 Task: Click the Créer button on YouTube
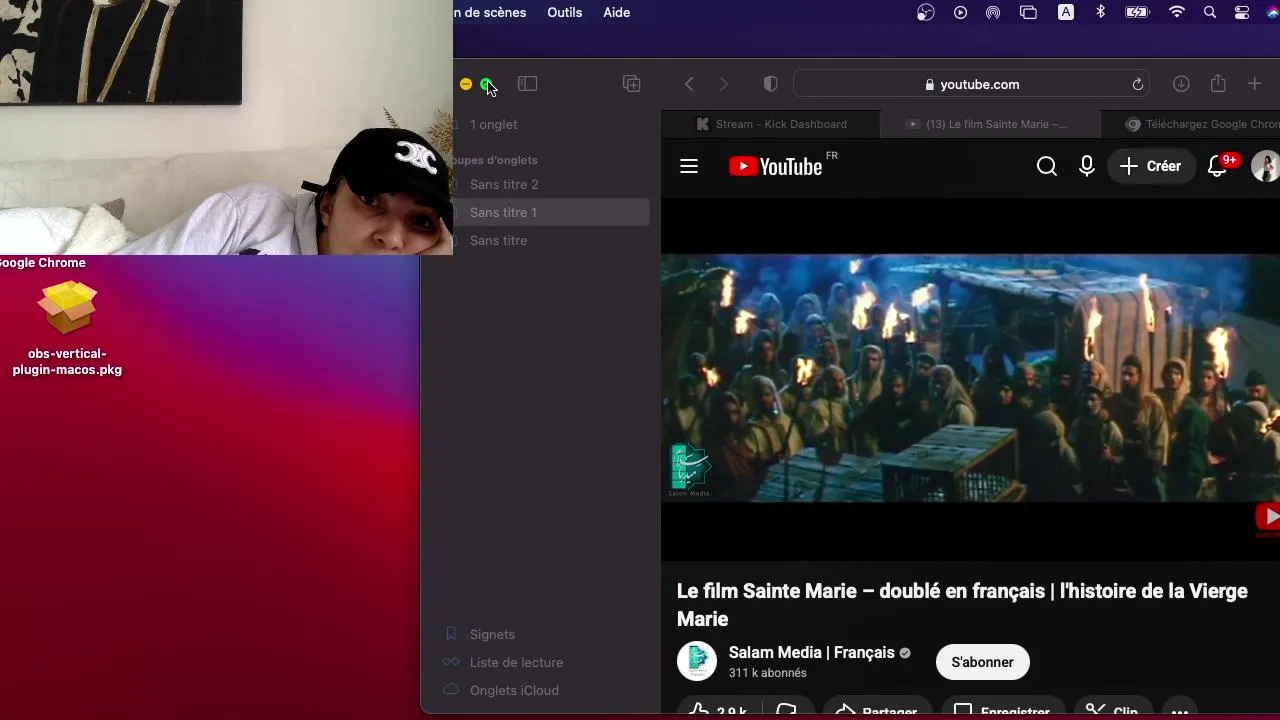coord(1151,166)
